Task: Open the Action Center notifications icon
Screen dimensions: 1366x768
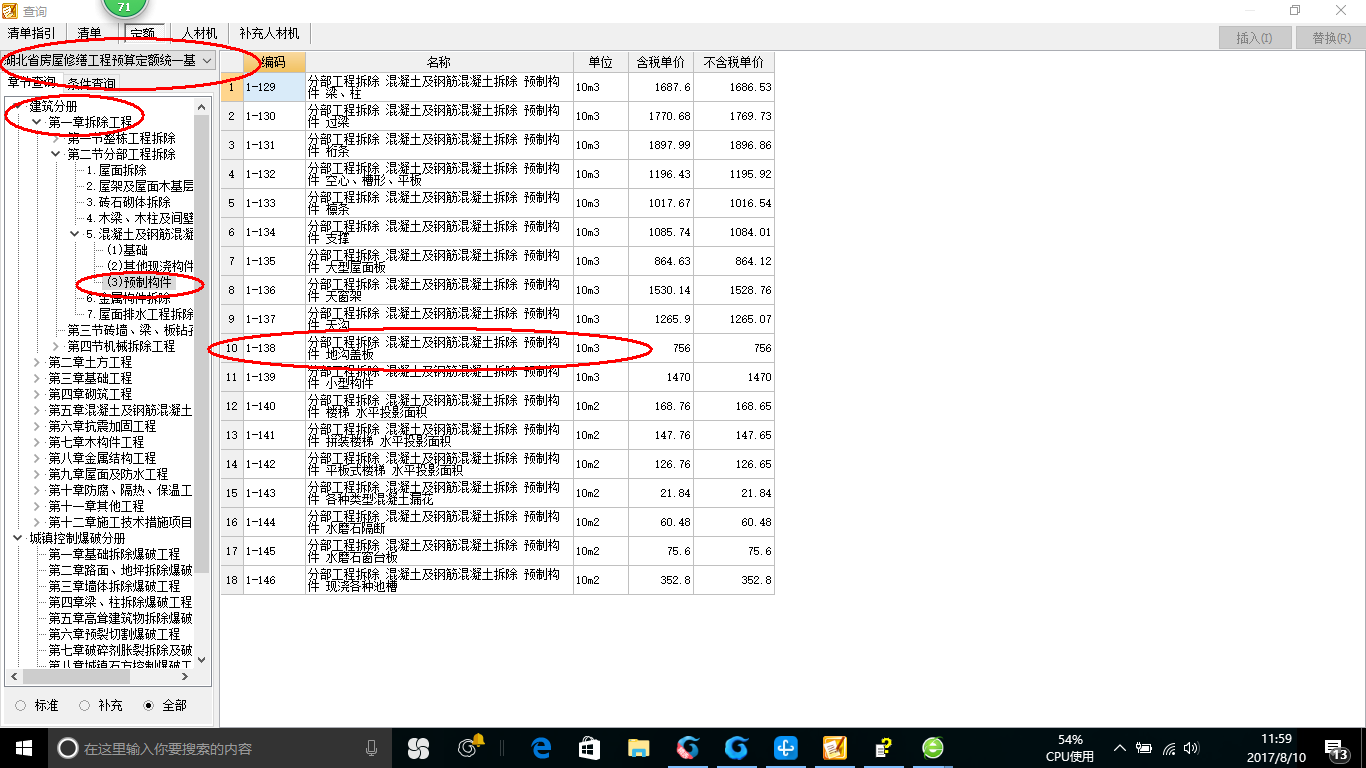Action: coord(1337,749)
